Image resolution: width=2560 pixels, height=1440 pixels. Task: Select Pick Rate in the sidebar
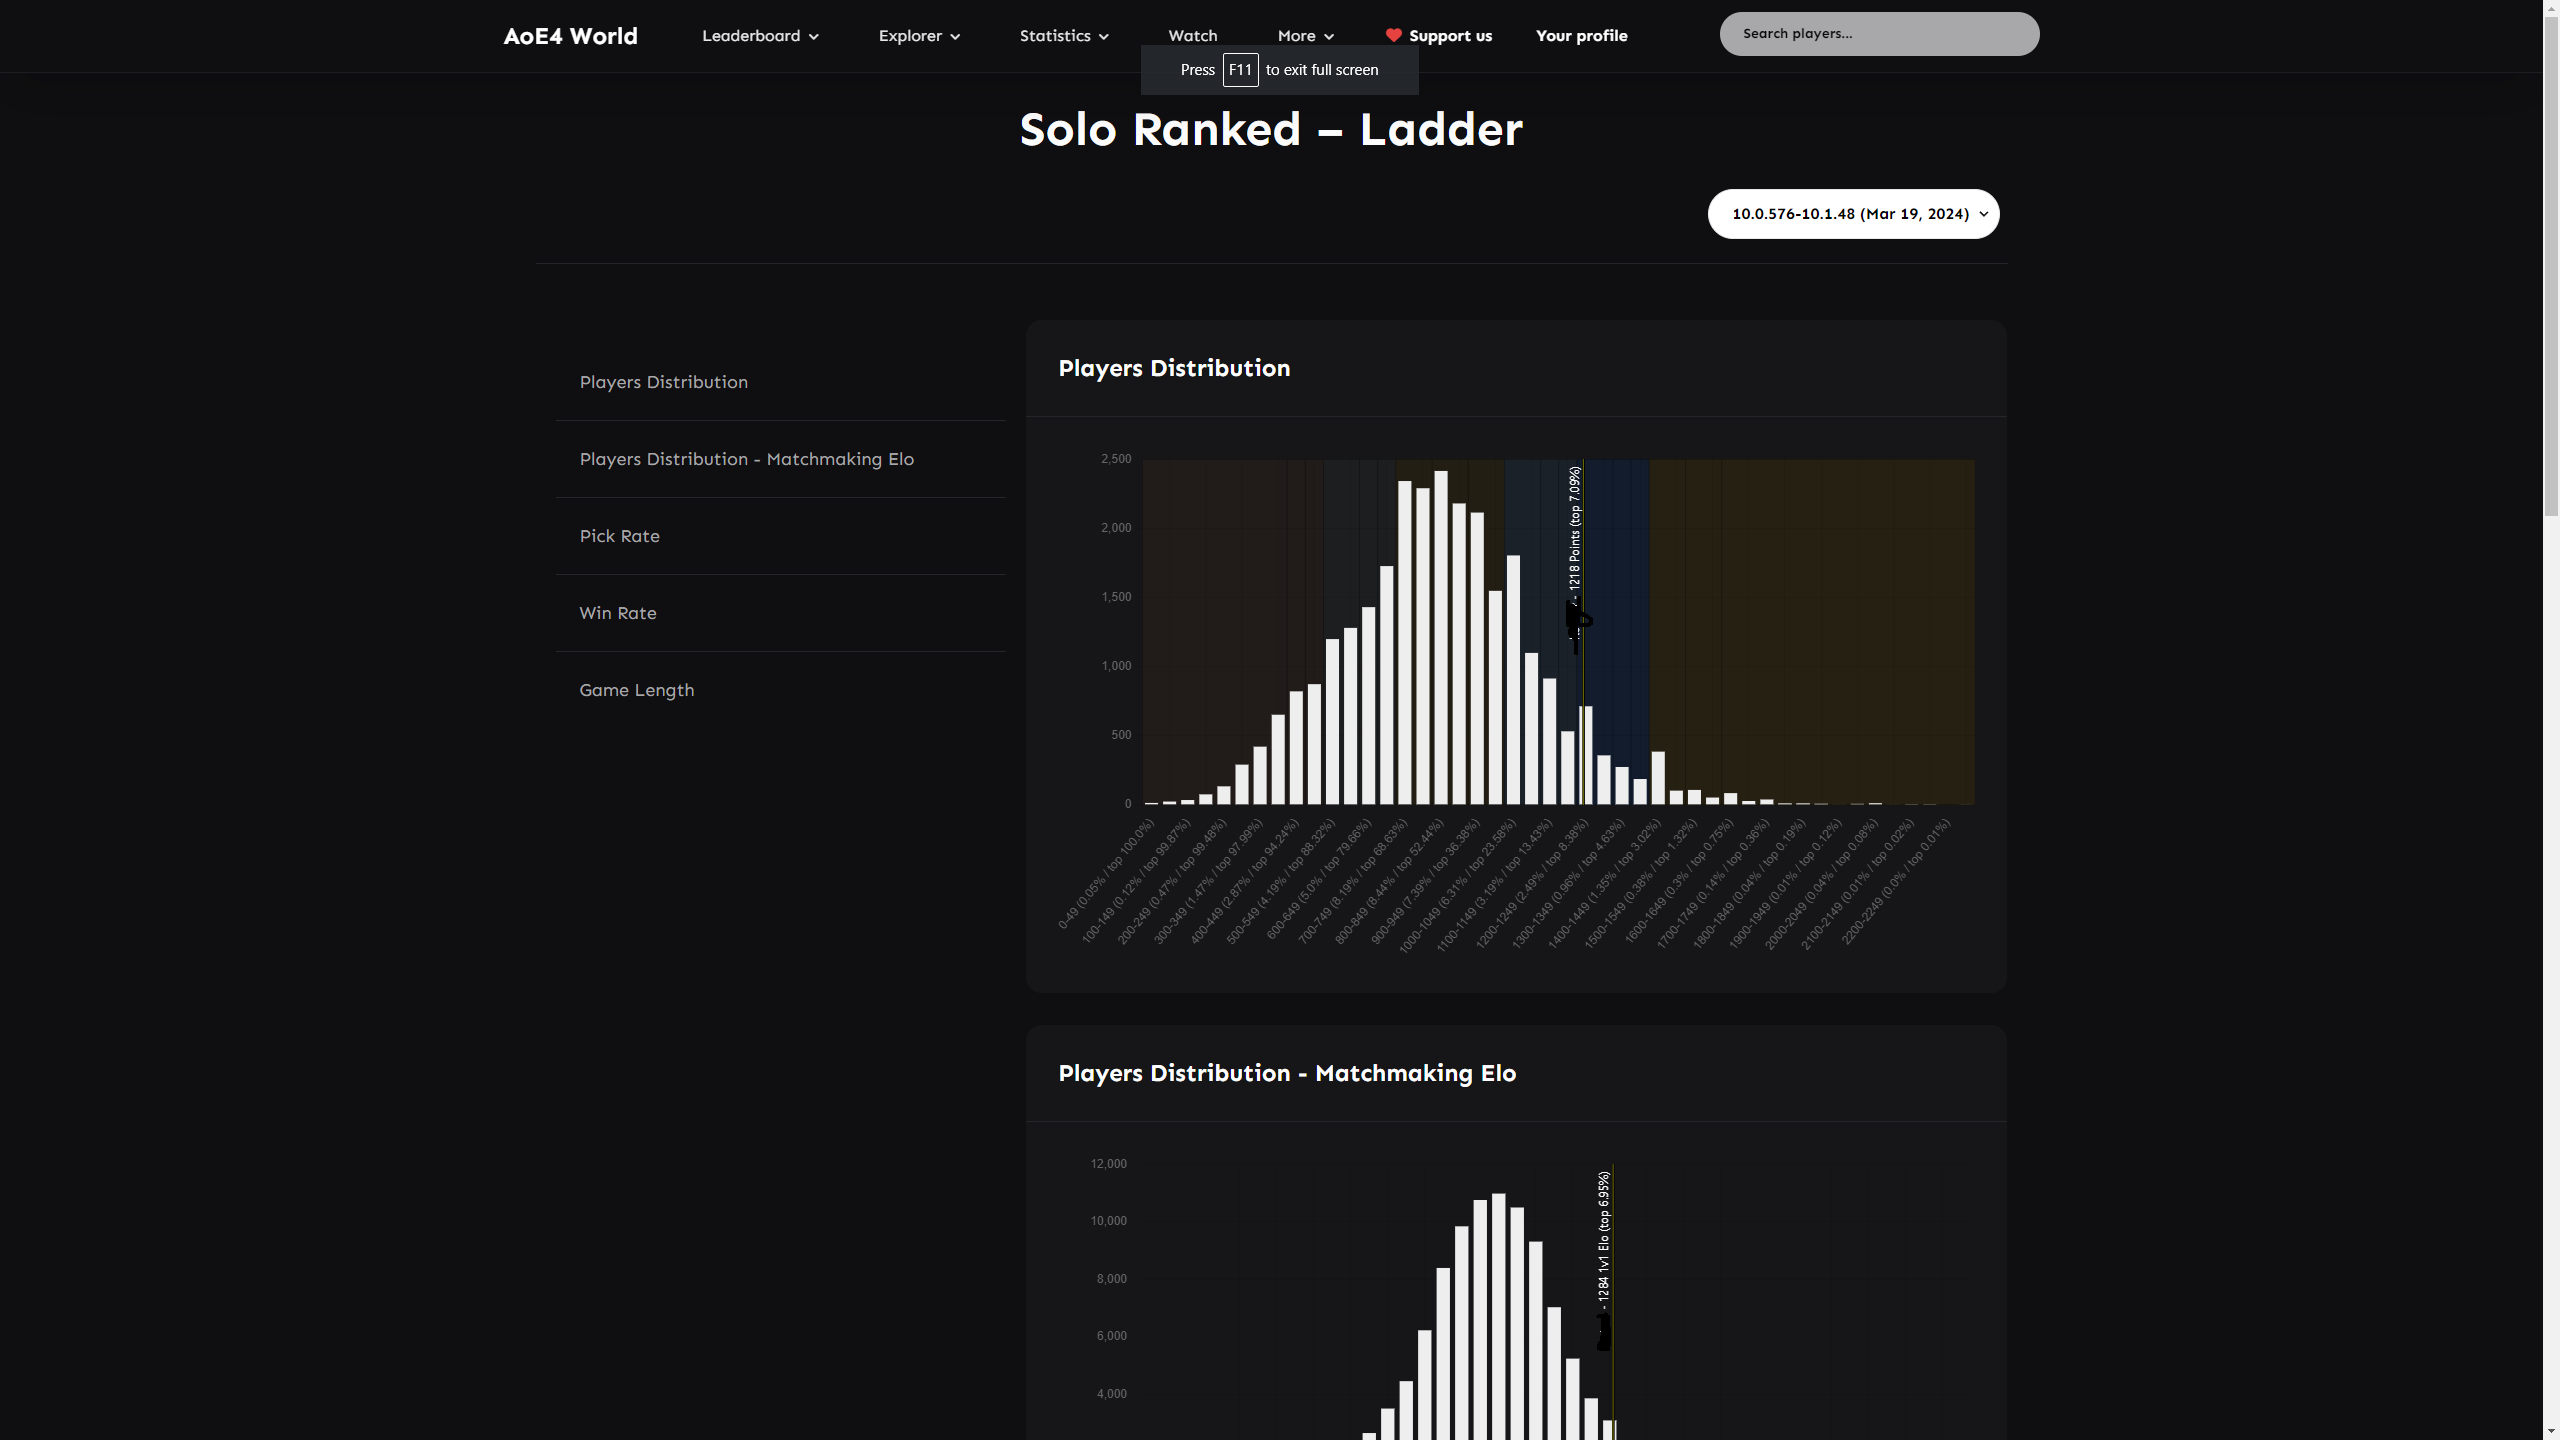coord(619,536)
